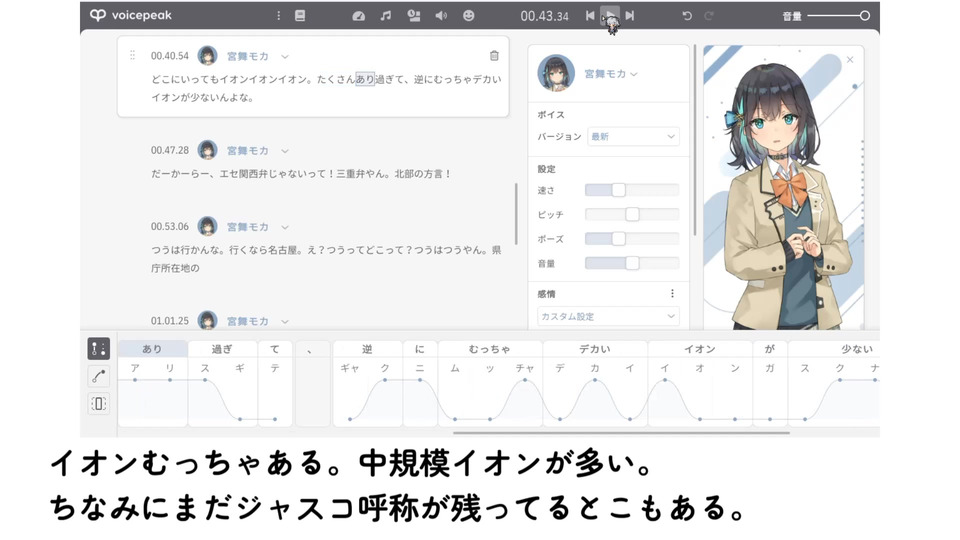Select the イオン word segment
This screenshot has height=540, width=960.
coord(700,349)
